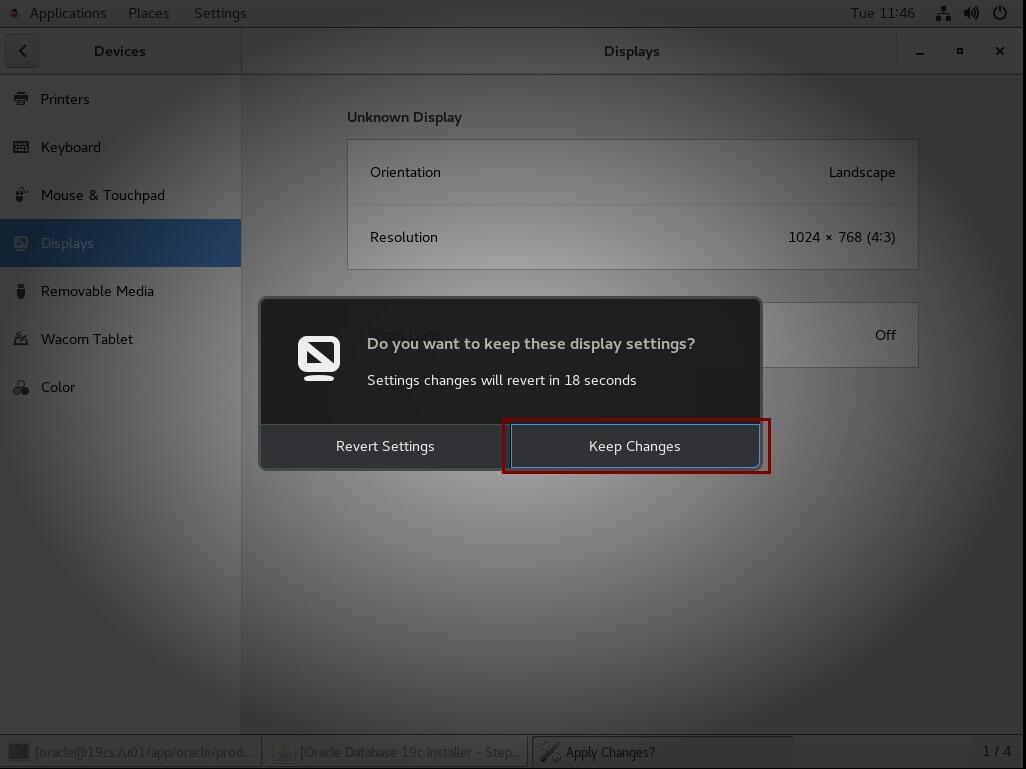The height and width of the screenshot is (769, 1026).
Task: Open the Applications menu
Action: [x=67, y=13]
